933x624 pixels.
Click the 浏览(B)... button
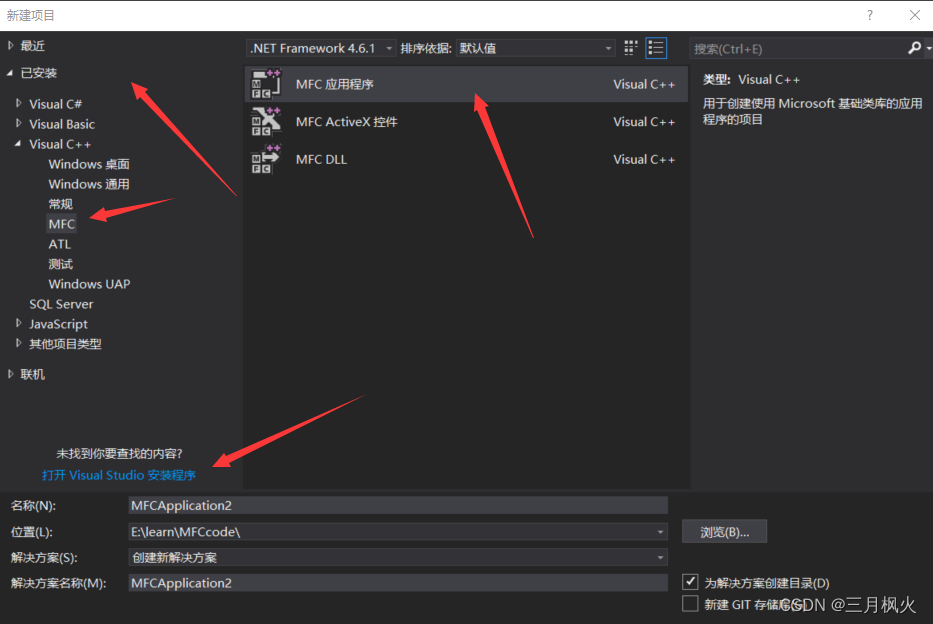pos(724,532)
